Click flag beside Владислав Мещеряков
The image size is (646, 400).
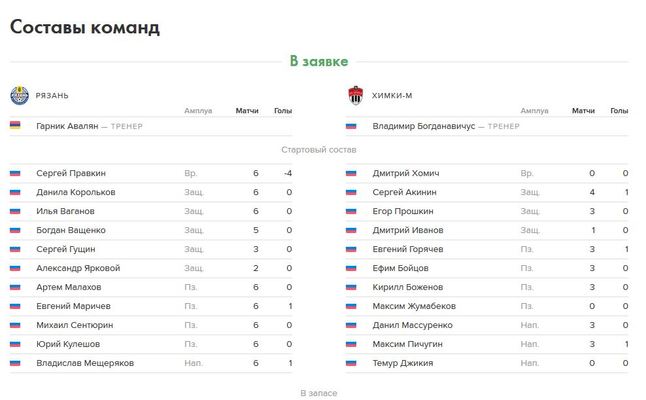click(x=15, y=363)
